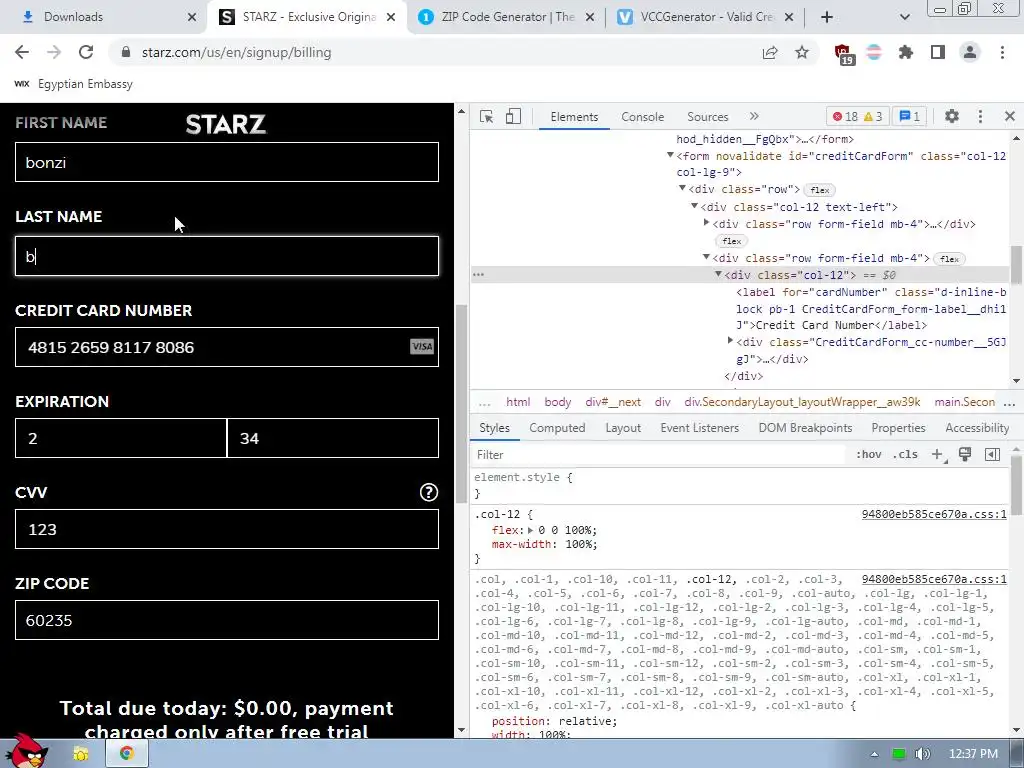
Task: Open the Event Listeners tab
Action: [x=699, y=428]
